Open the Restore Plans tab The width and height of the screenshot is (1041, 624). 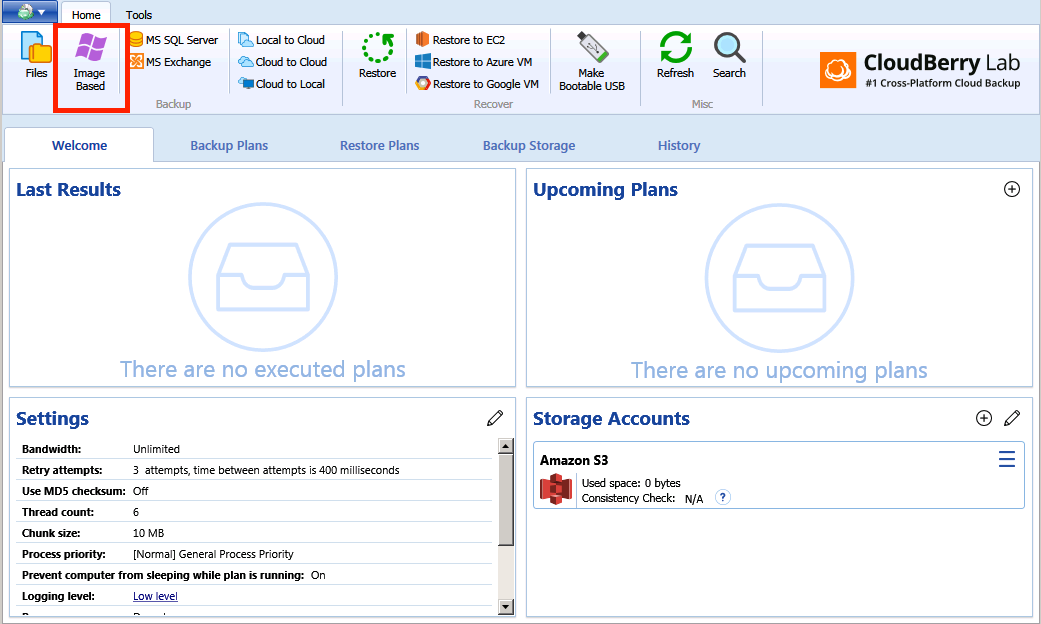coord(379,145)
